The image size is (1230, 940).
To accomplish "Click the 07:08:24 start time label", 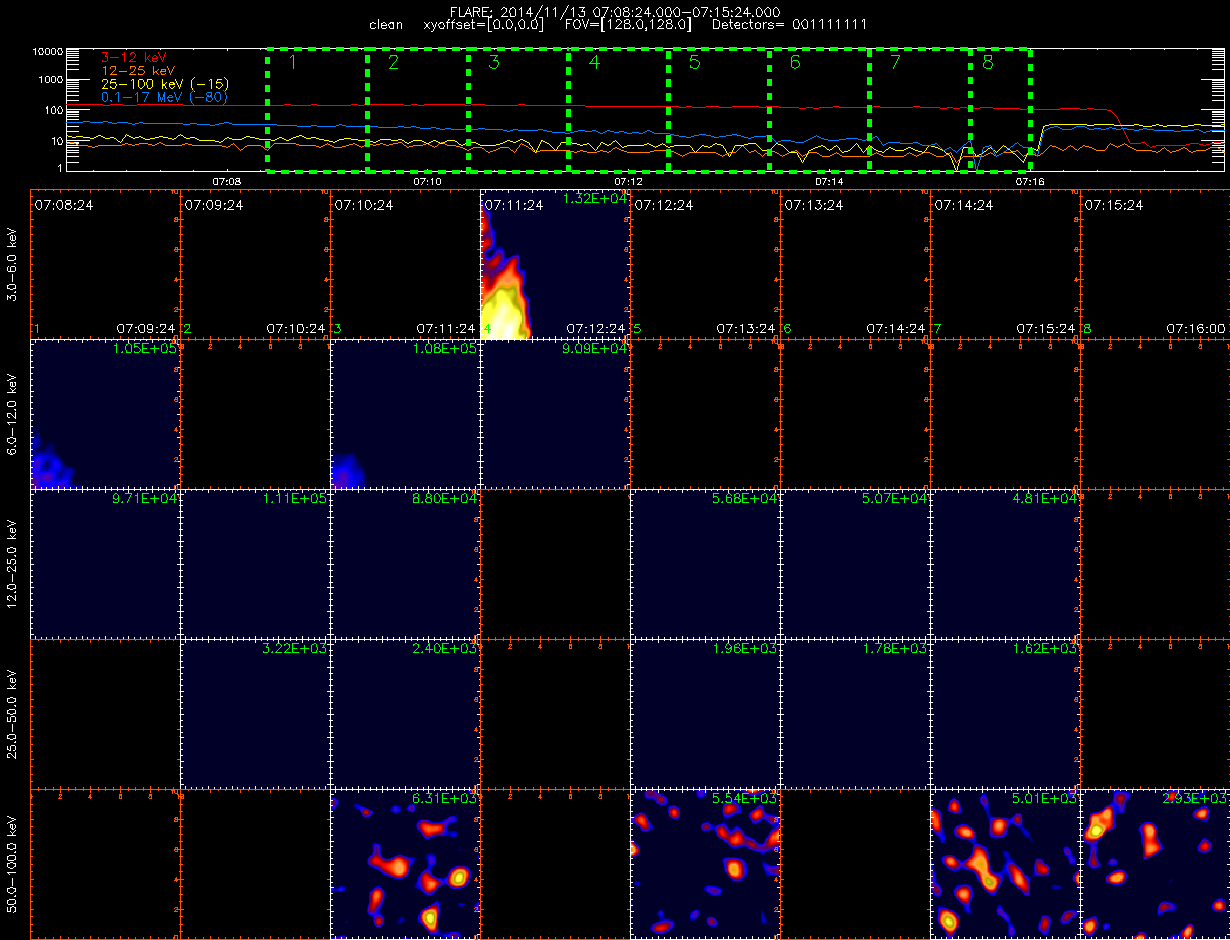I will pos(62,204).
